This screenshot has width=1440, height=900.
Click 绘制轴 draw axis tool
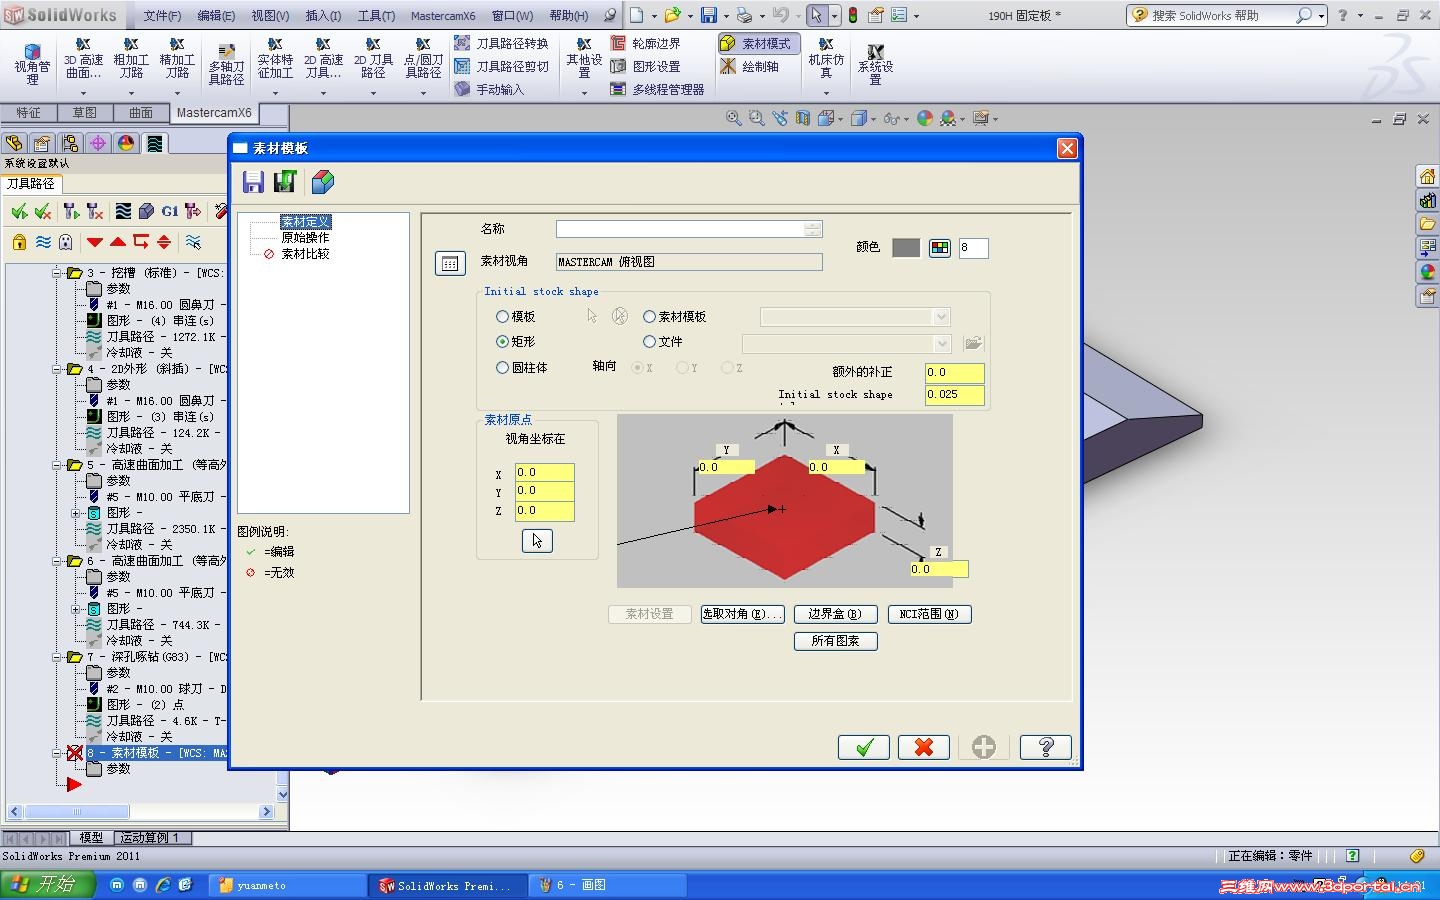tap(749, 66)
